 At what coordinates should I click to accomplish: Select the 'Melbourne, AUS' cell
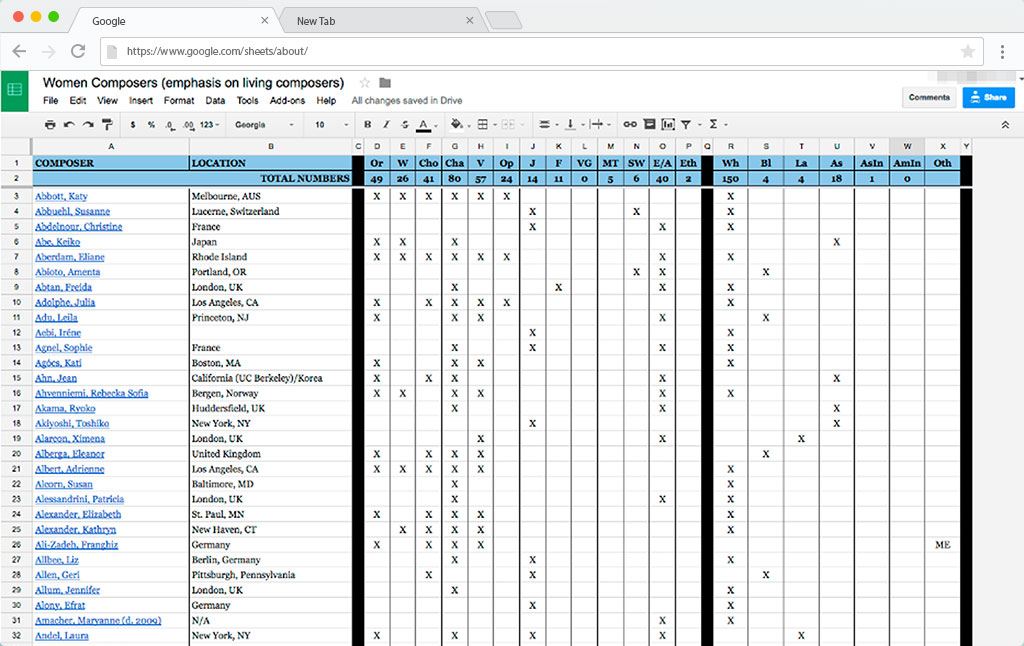pos(270,196)
